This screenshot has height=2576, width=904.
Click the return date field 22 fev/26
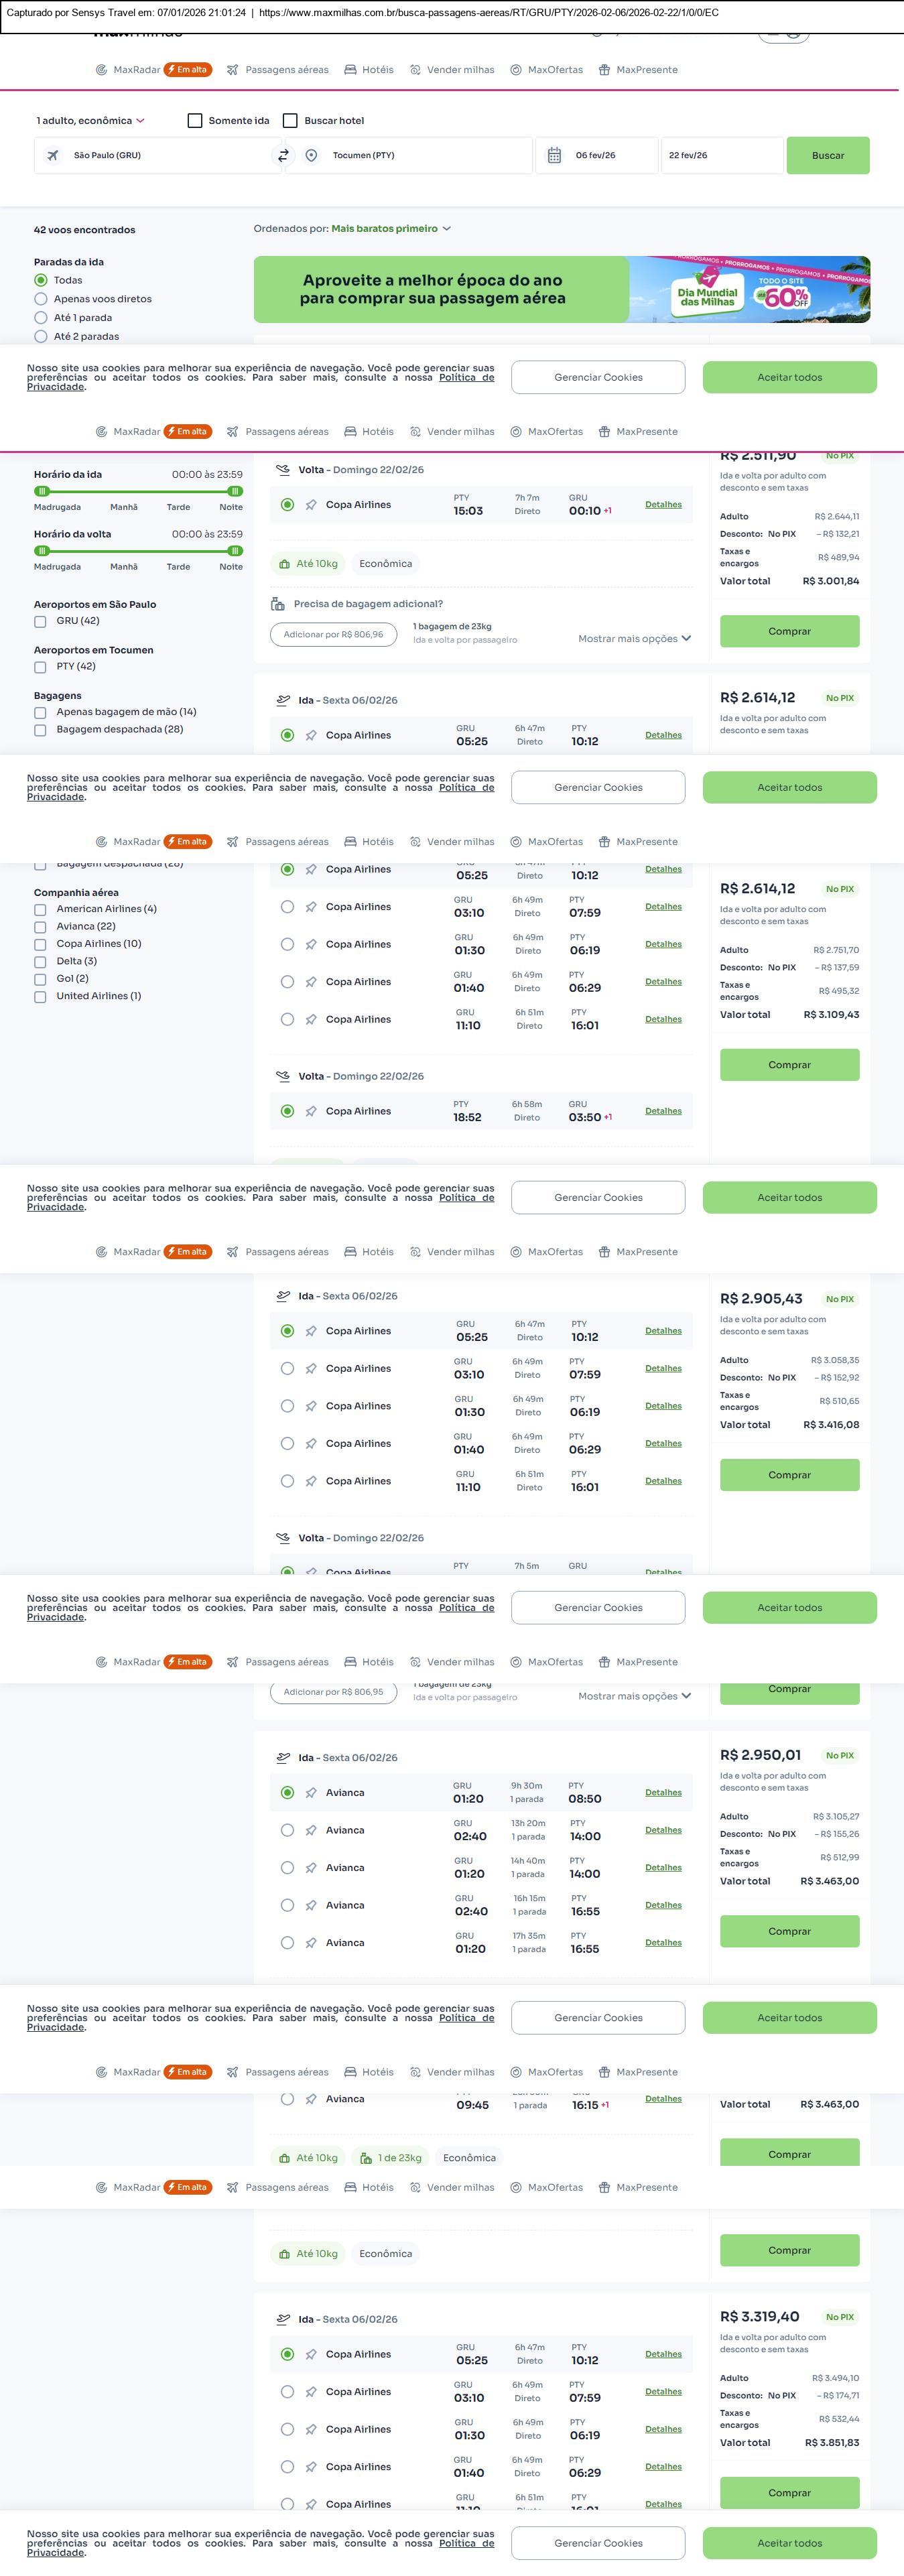(x=720, y=155)
